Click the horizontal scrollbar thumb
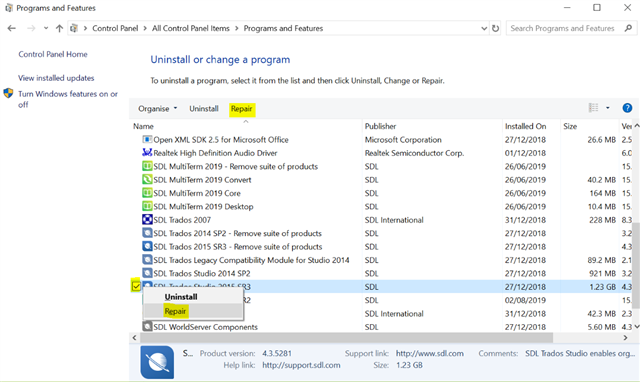The height and width of the screenshot is (382, 640). (x=346, y=338)
